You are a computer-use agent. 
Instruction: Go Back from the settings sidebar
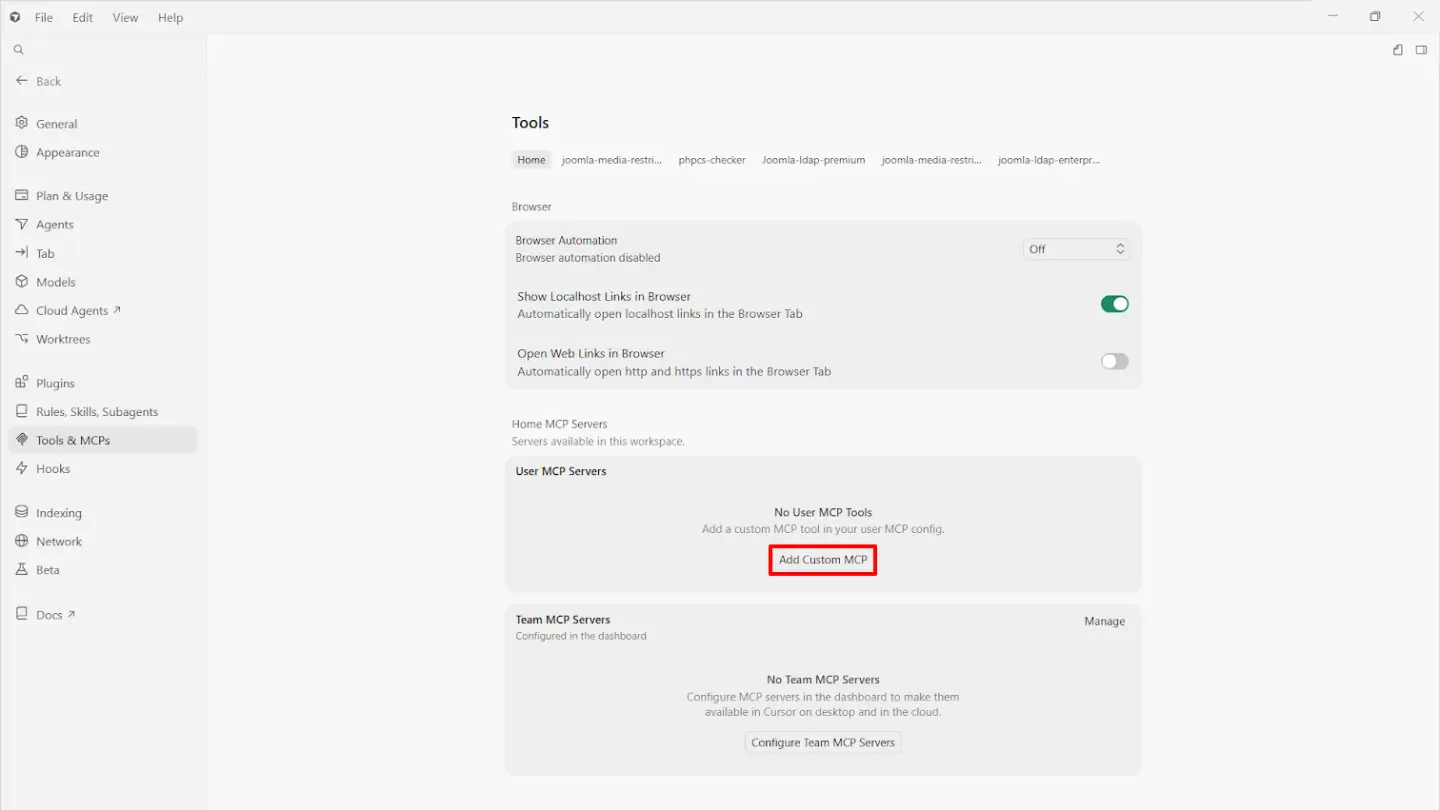click(x=39, y=81)
